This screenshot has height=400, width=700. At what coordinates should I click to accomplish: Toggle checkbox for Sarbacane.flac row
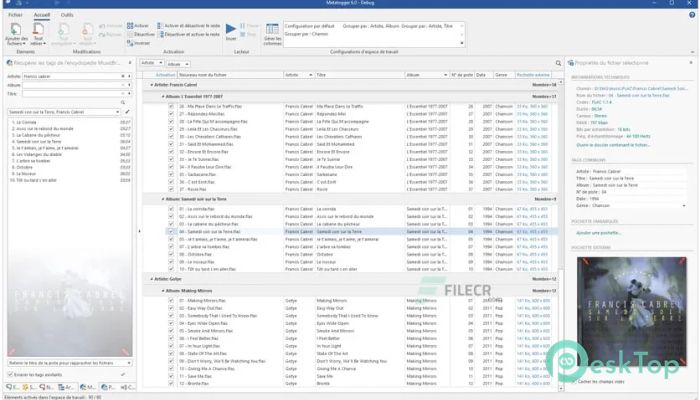pos(171,175)
